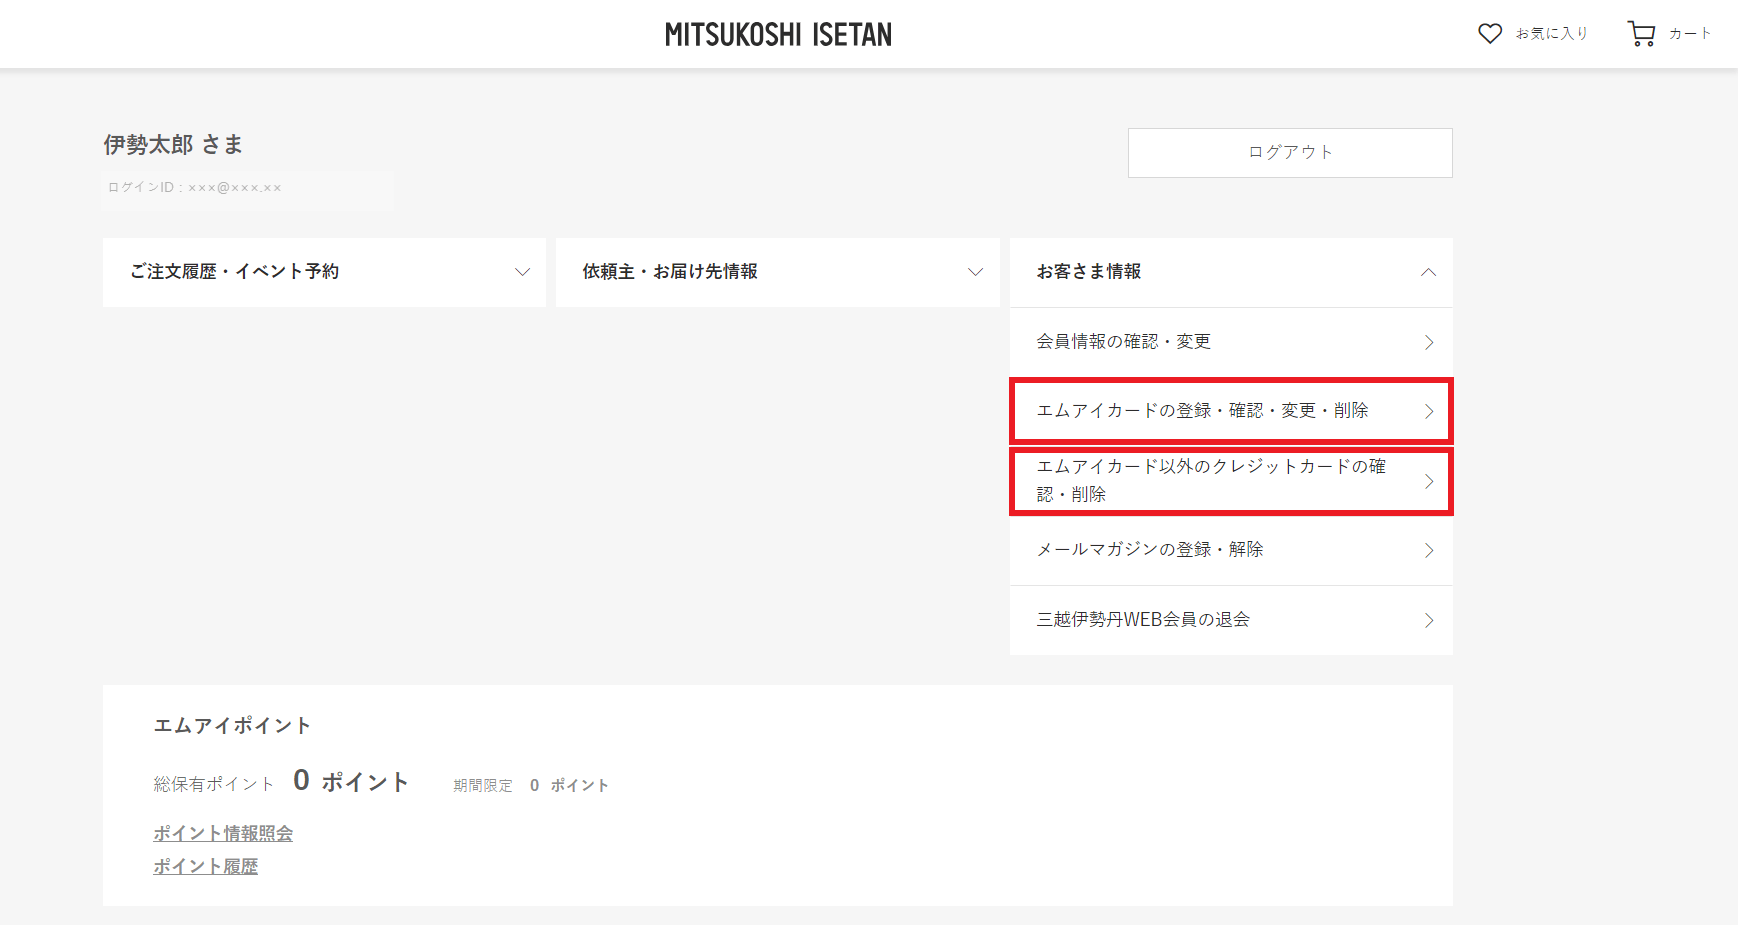Click arrow beside 会員情報の確認・変更
Viewport: 1738px width, 925px height.
click(x=1429, y=342)
